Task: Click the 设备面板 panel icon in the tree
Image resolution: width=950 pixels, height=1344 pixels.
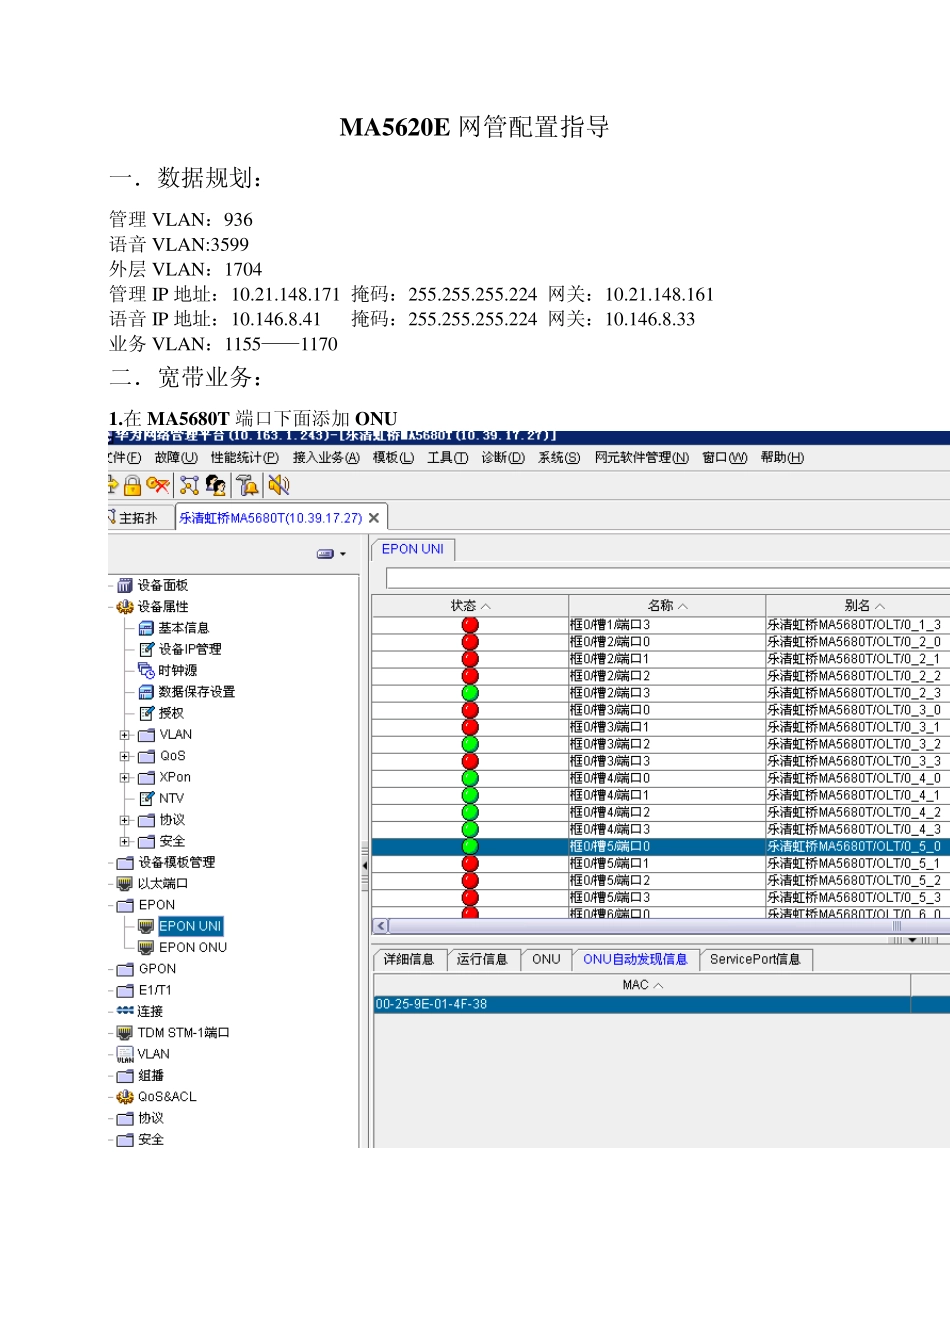Action: (x=125, y=586)
